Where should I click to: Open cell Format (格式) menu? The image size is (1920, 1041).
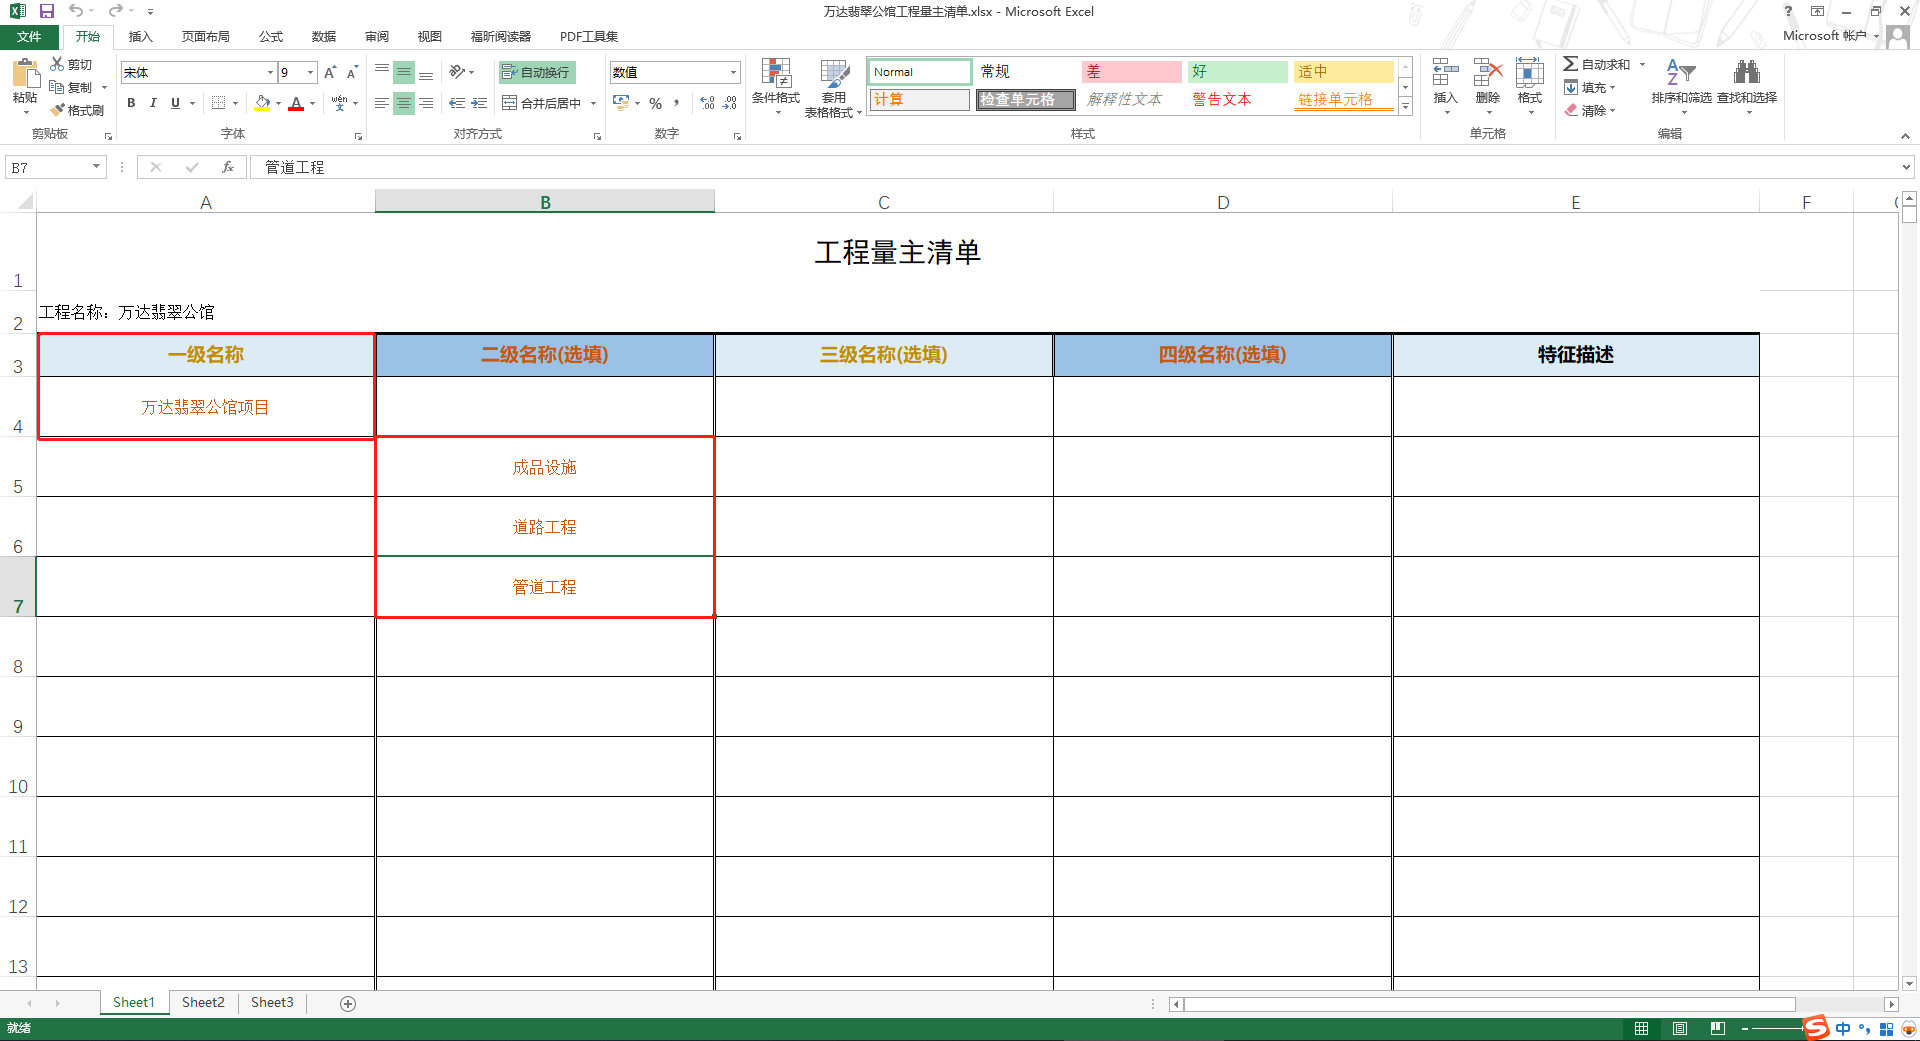point(1530,85)
